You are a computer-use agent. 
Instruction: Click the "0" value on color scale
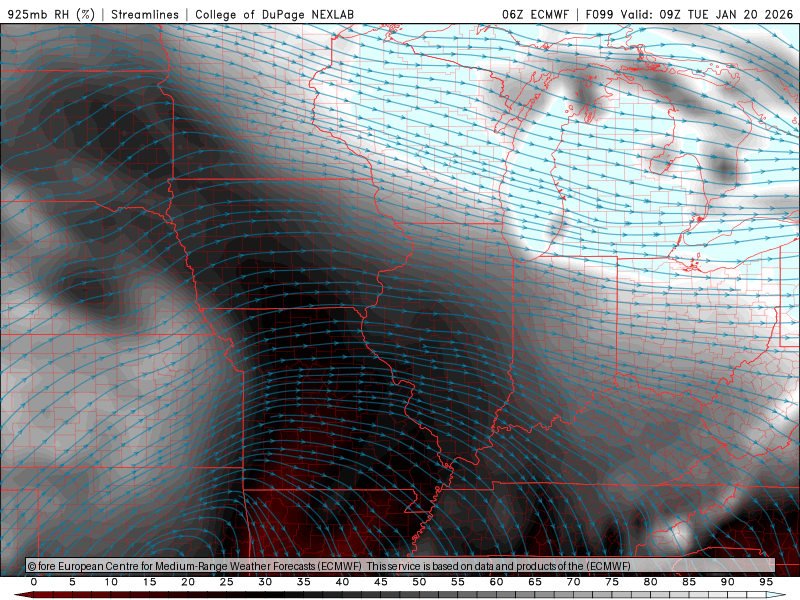(34, 582)
